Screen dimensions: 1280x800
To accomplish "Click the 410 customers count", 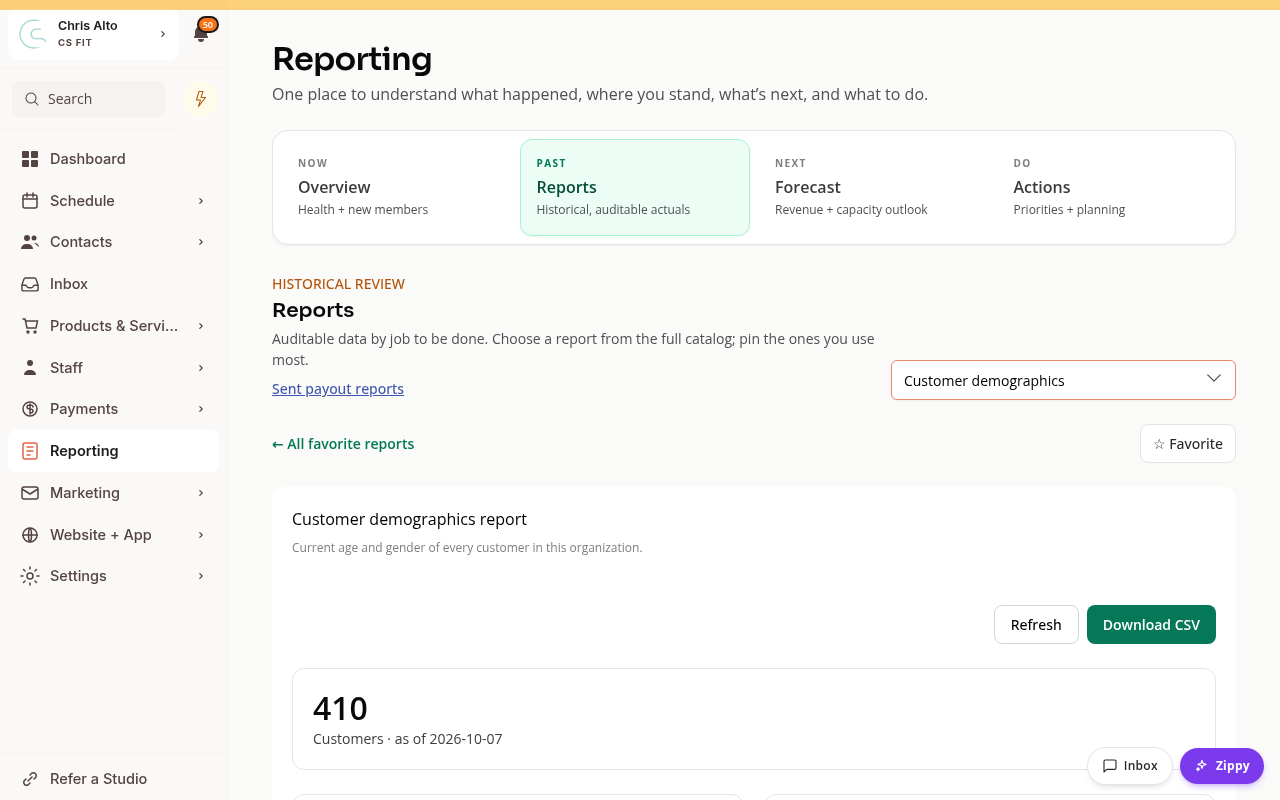I will tap(340, 709).
